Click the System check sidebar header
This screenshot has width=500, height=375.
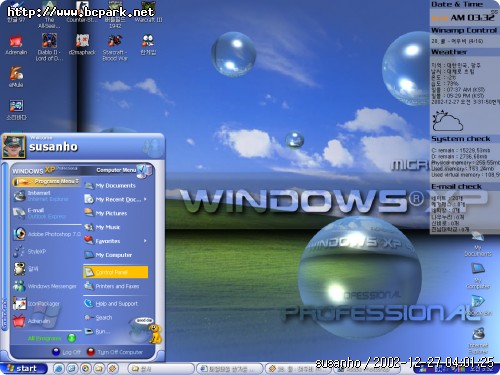461,139
